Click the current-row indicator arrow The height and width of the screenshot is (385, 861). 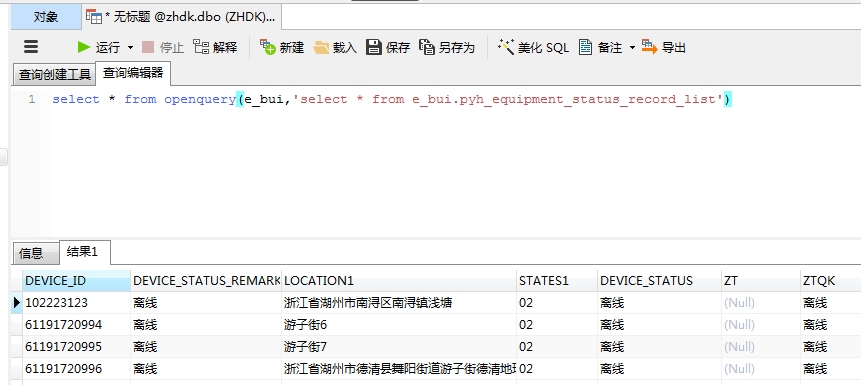click(17, 303)
